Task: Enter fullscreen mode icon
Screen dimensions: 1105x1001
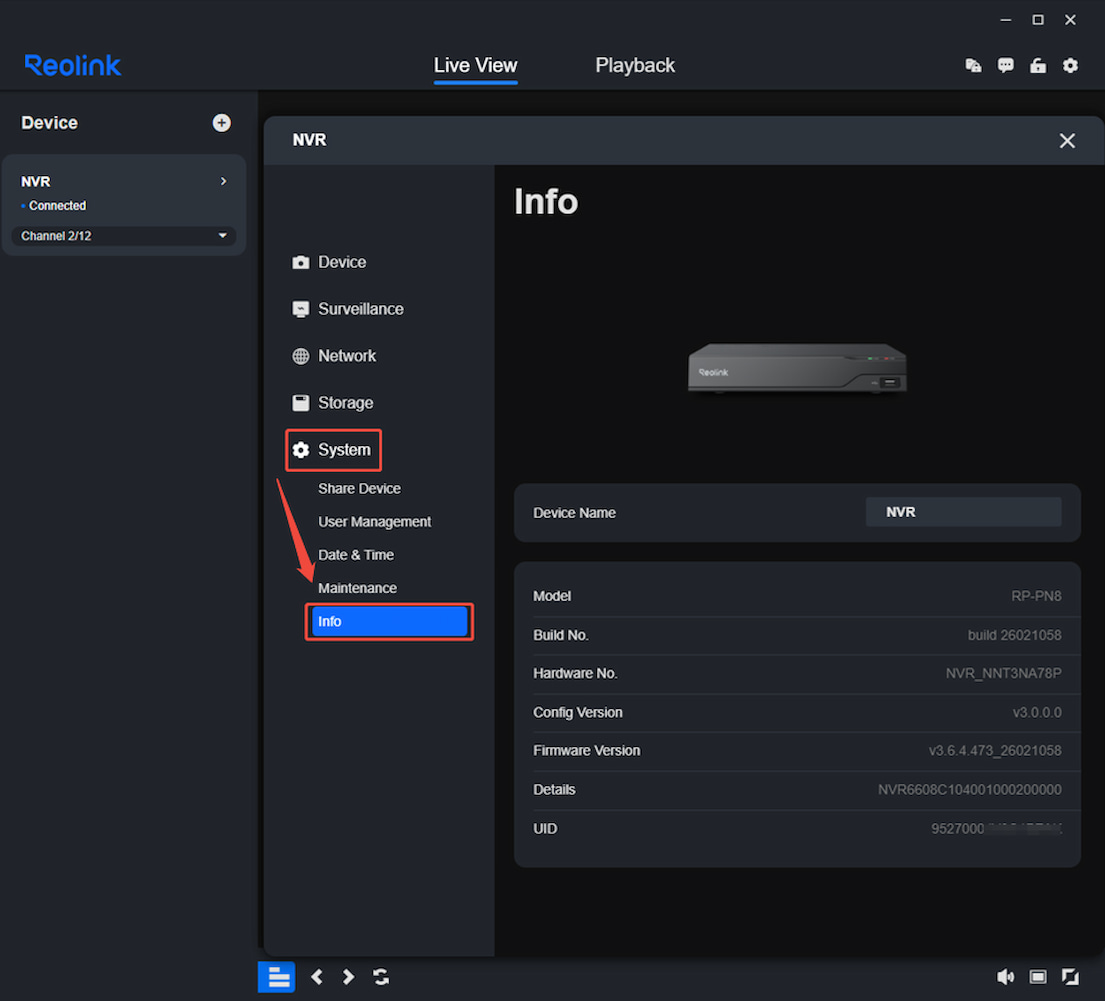Action: pos(1070,977)
